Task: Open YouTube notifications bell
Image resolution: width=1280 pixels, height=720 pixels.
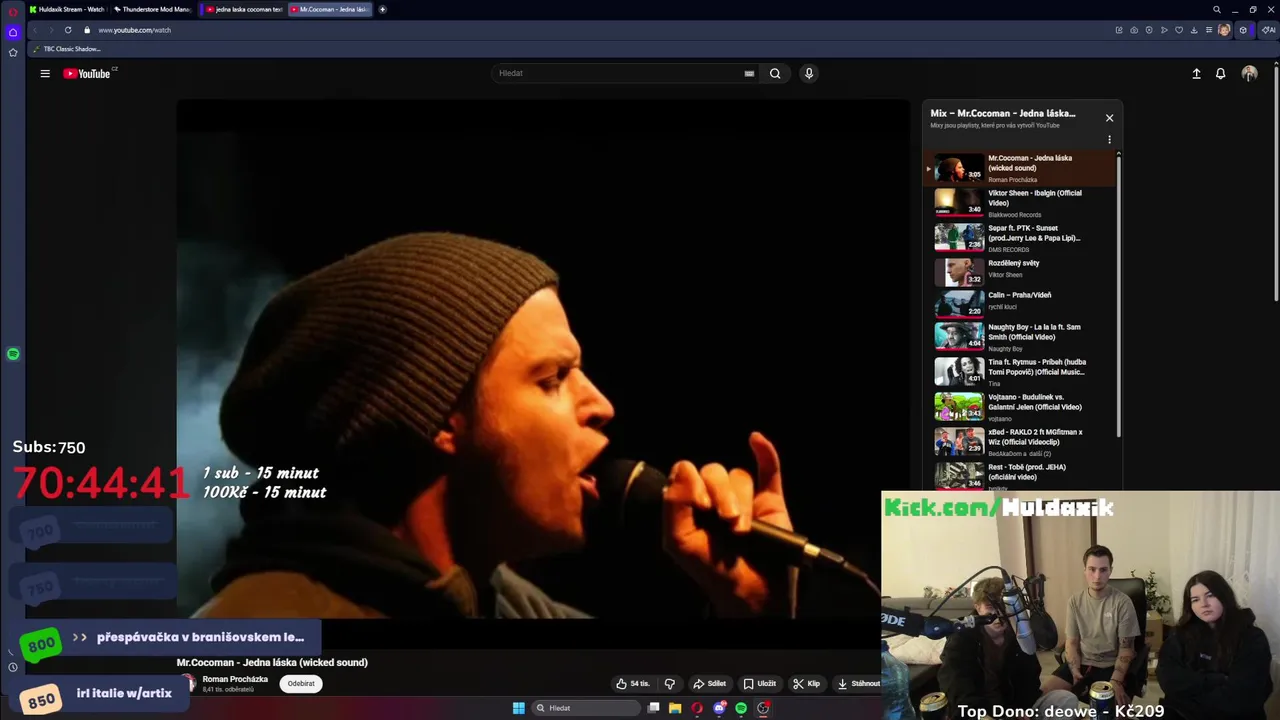Action: [1220, 73]
